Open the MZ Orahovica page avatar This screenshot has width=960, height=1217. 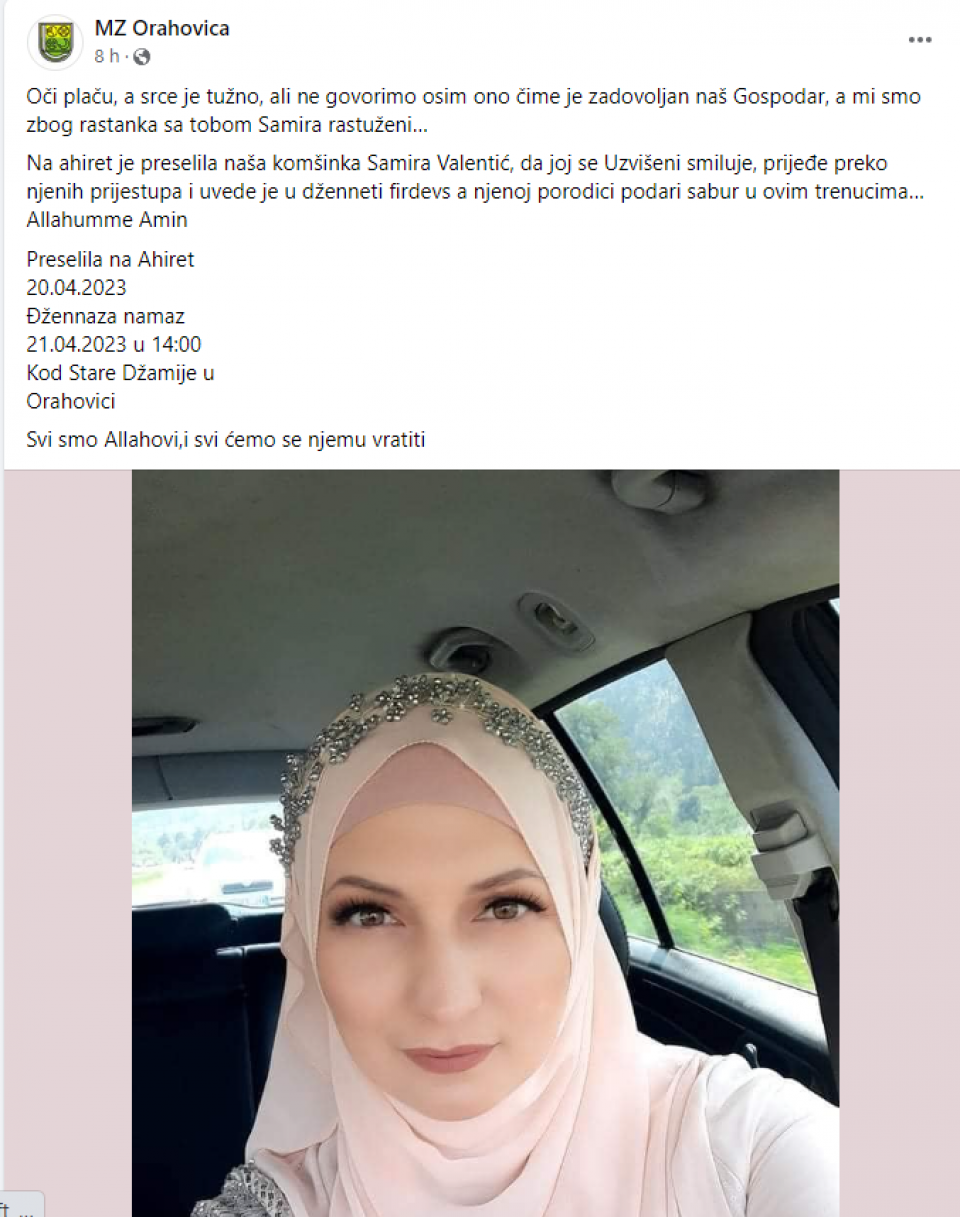pyautogui.click(x=55, y=42)
